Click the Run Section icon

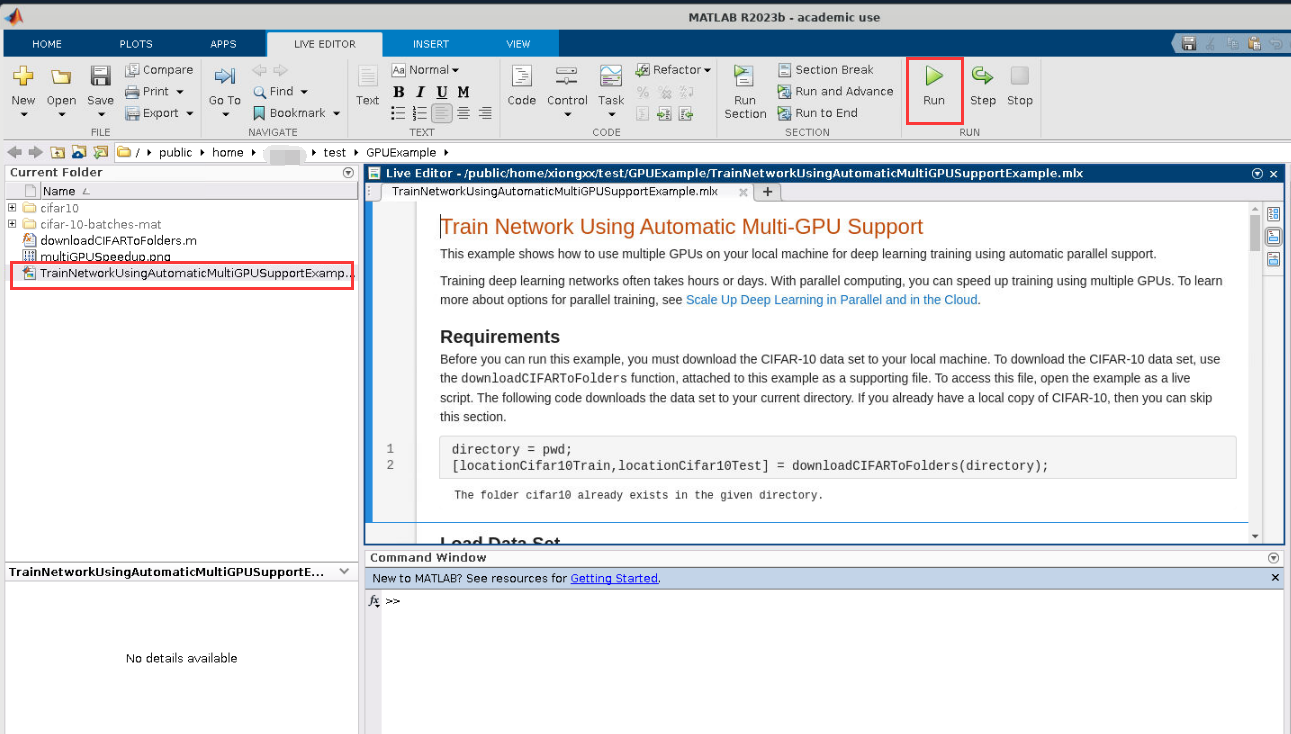pos(744,77)
